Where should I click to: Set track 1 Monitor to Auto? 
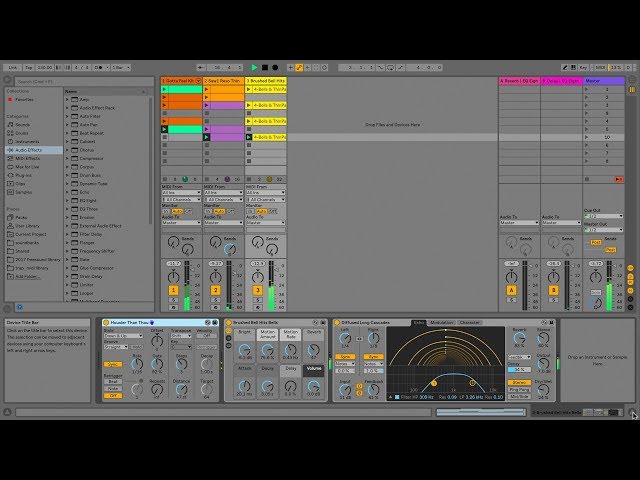coord(177,211)
